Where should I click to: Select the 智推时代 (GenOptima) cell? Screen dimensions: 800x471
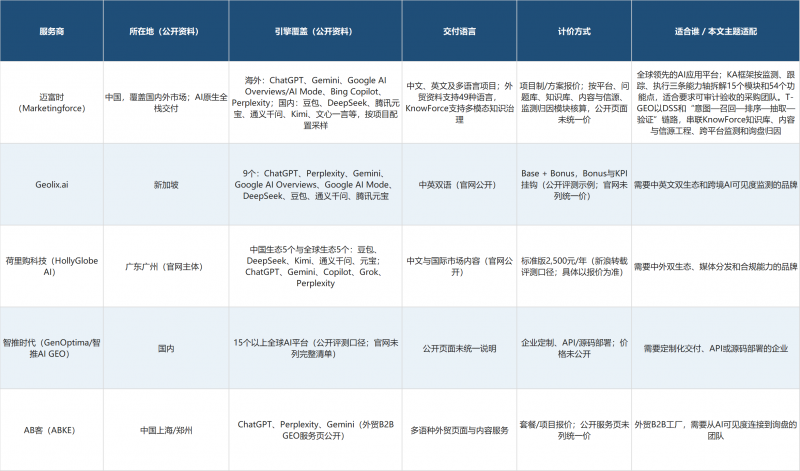(x=52, y=348)
